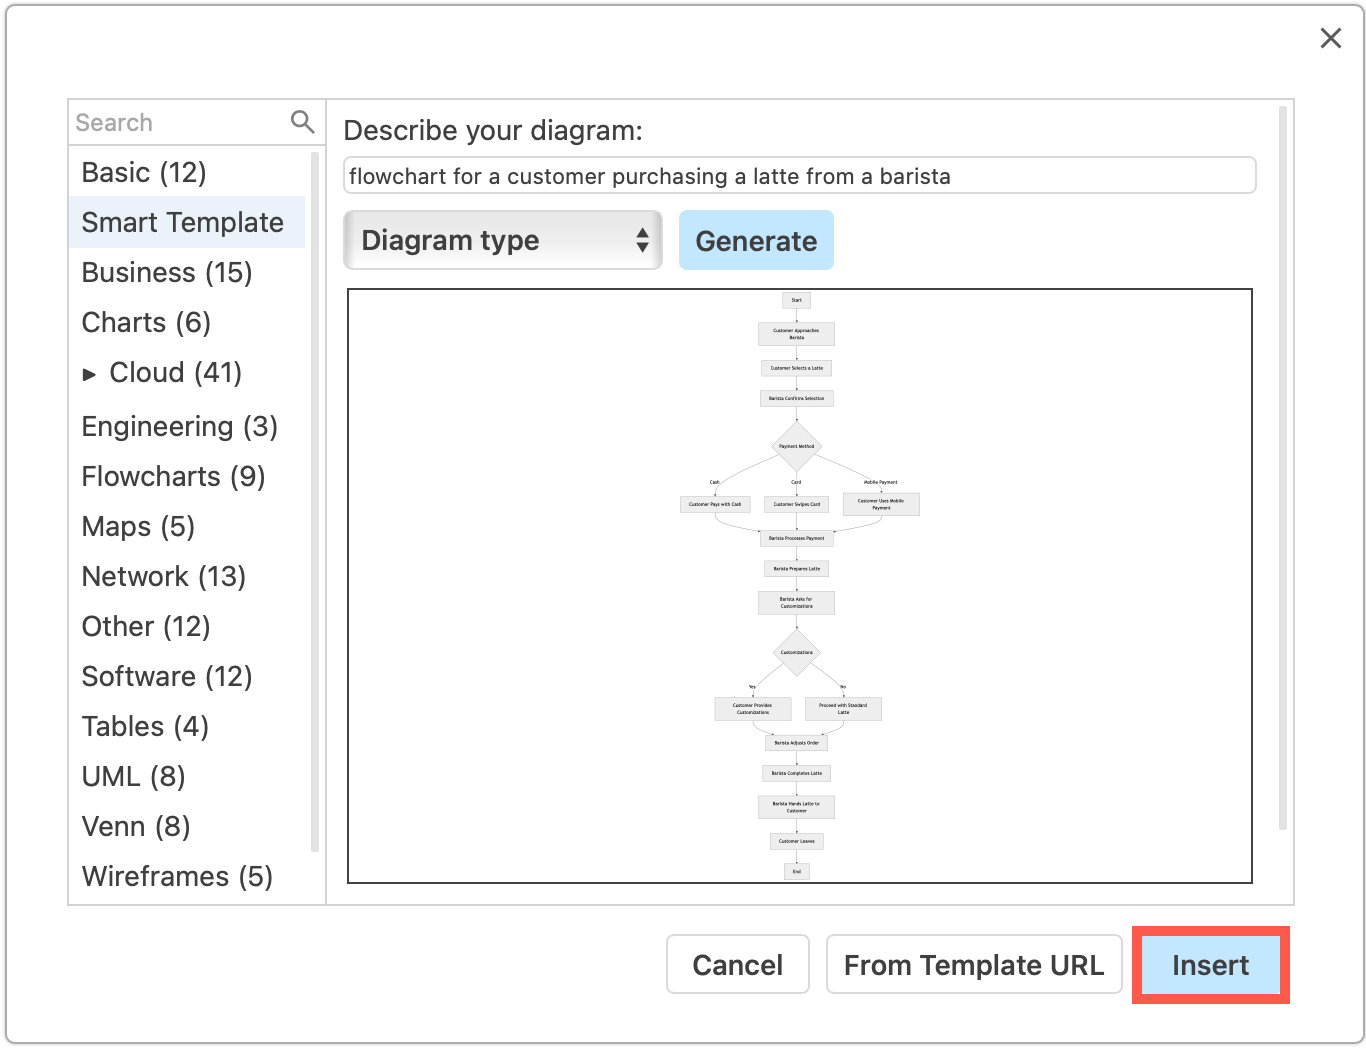The width and height of the screenshot is (1366, 1050).
Task: Cancel the template dialog
Action: point(738,964)
